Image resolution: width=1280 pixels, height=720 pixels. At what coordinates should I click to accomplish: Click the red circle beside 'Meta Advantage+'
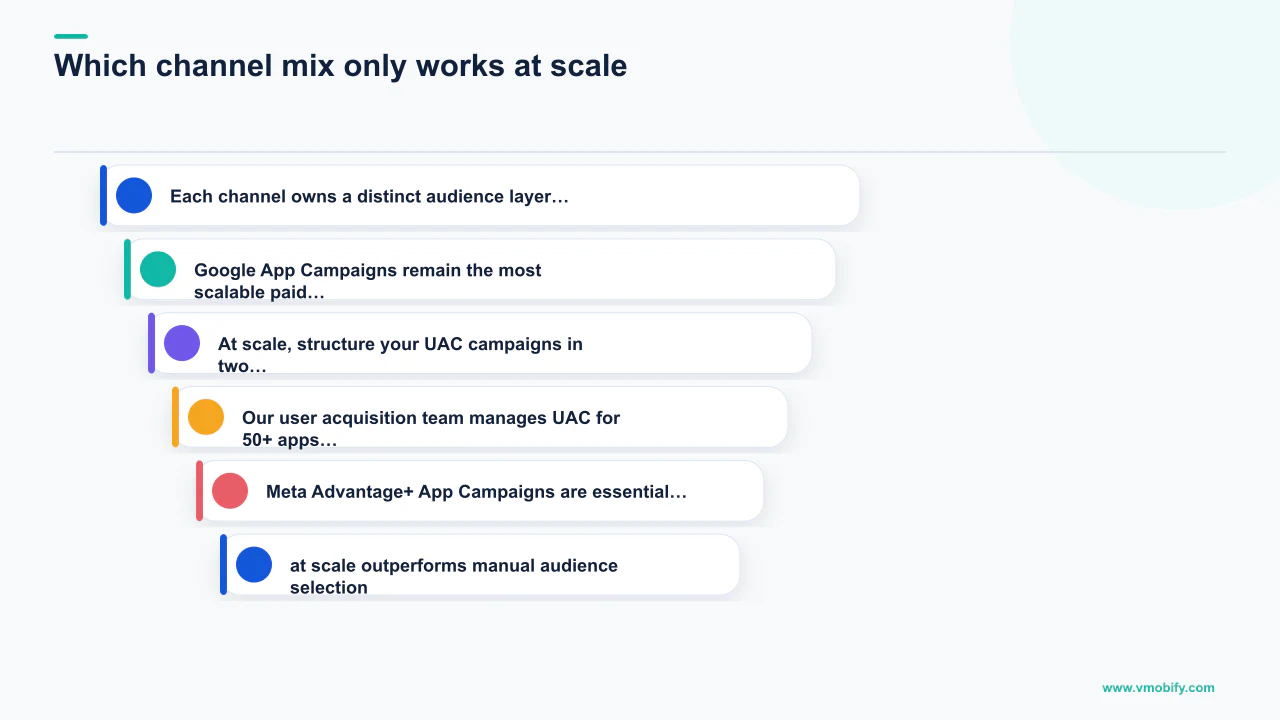(230, 491)
